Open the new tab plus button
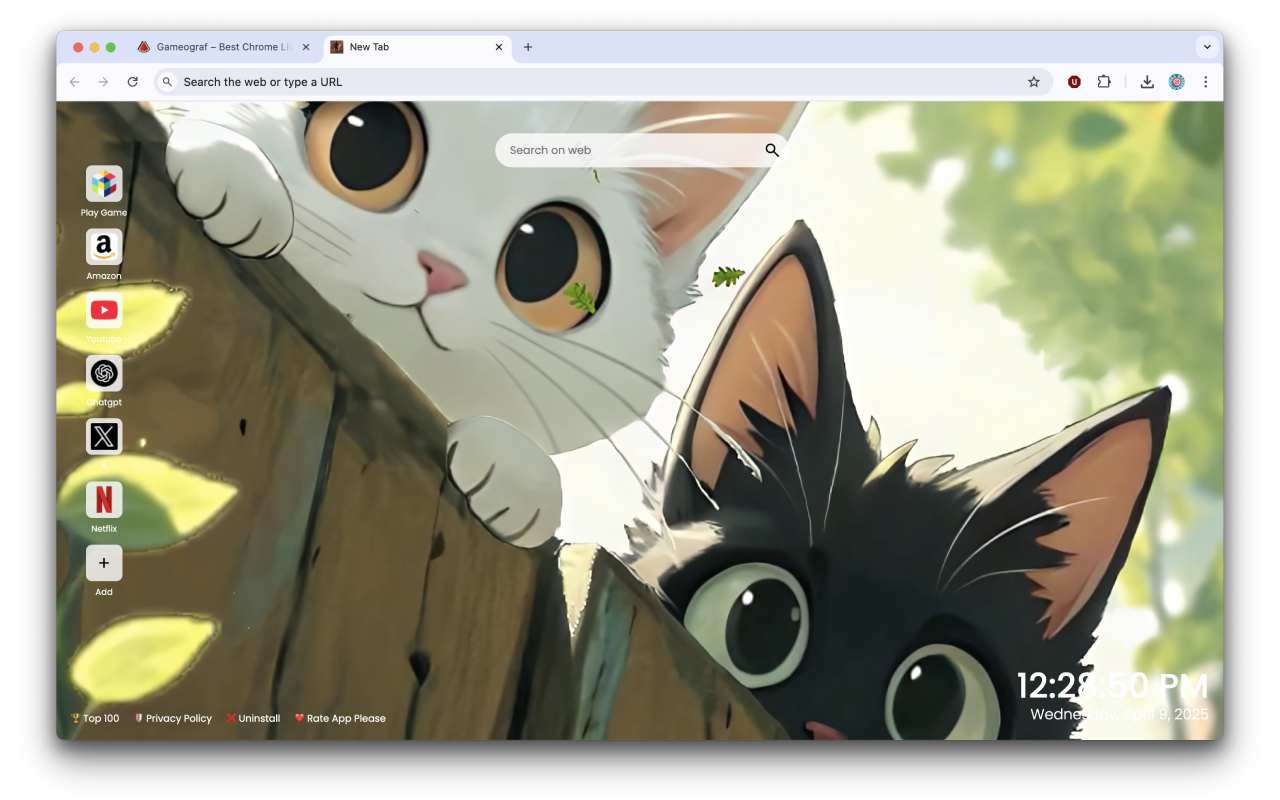 pos(528,46)
